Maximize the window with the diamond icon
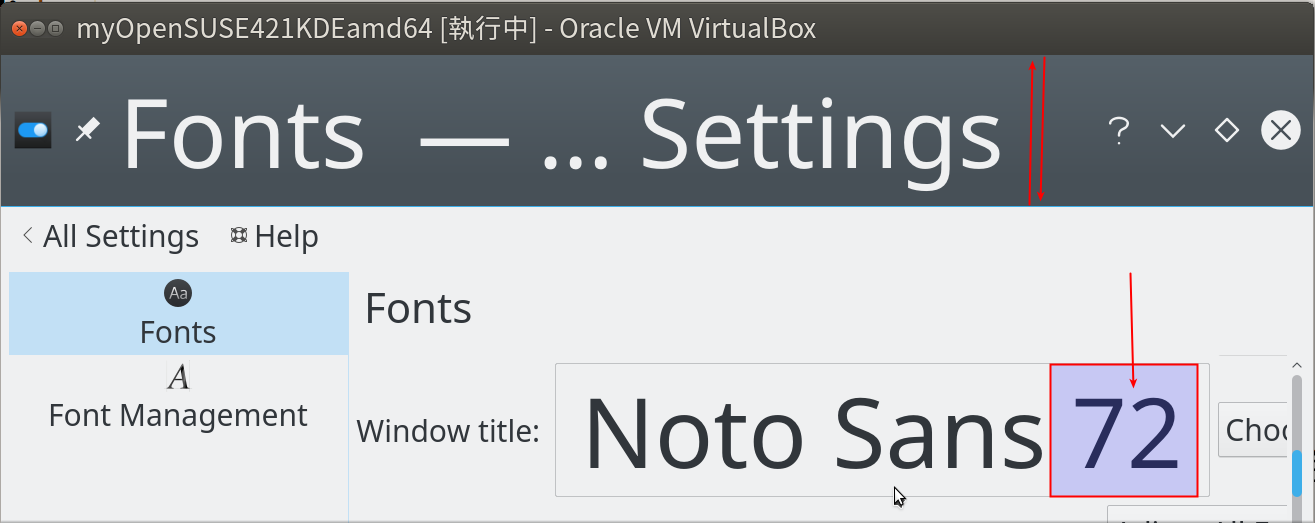This screenshot has width=1315, height=523. pos(1226,130)
